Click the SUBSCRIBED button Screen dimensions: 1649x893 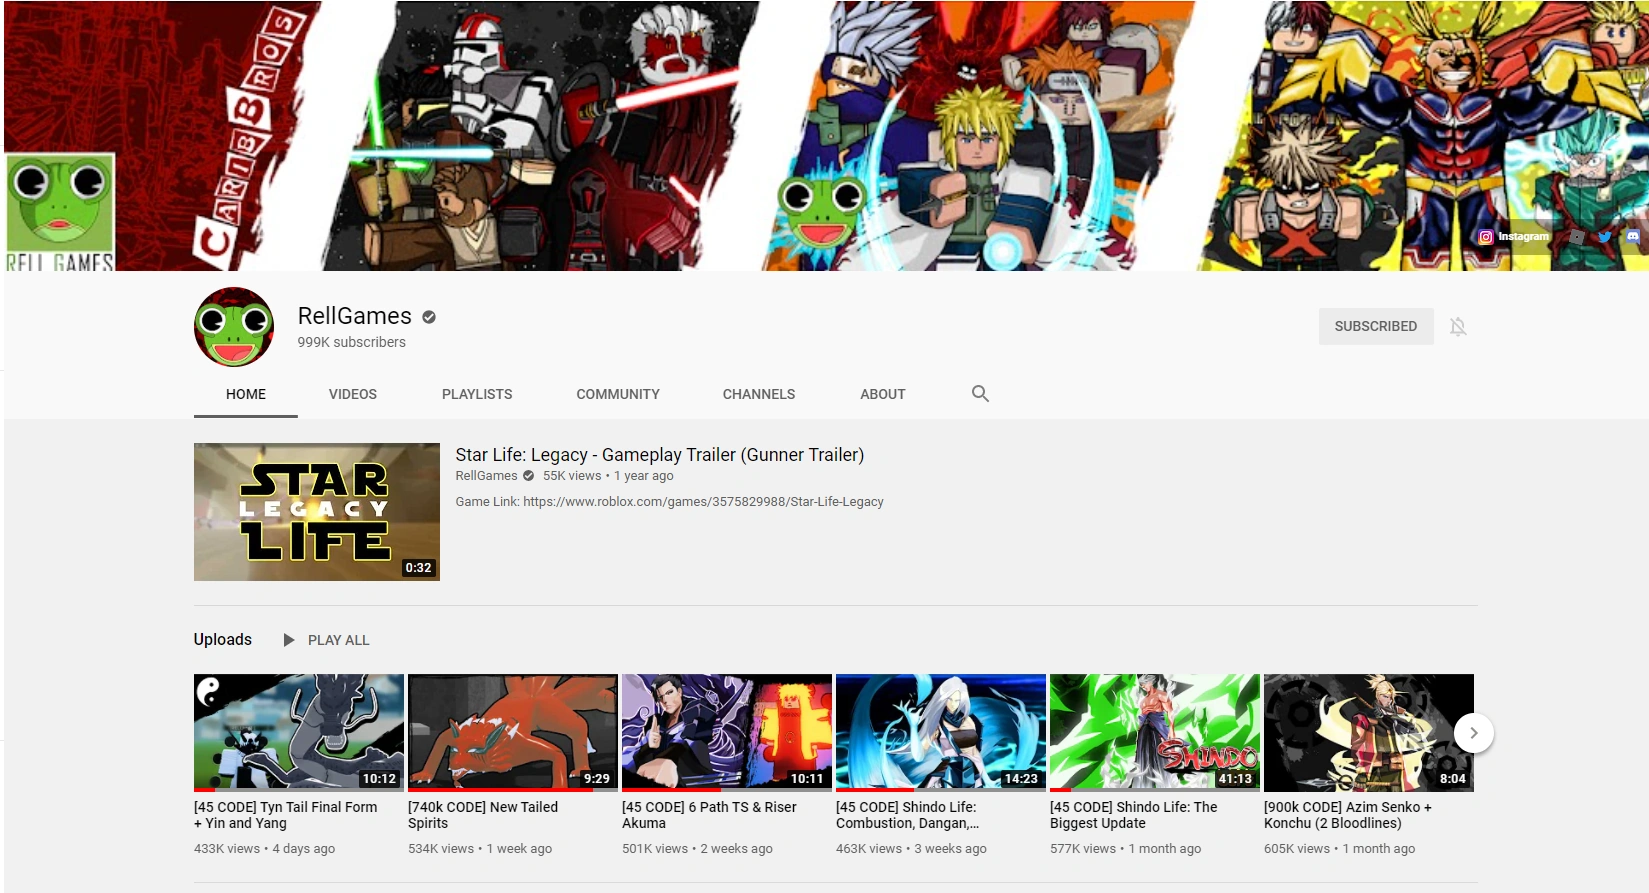click(1376, 327)
